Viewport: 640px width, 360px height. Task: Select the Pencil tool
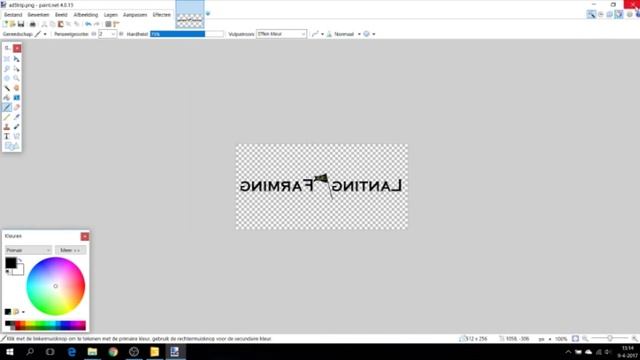pyautogui.click(x=7, y=117)
